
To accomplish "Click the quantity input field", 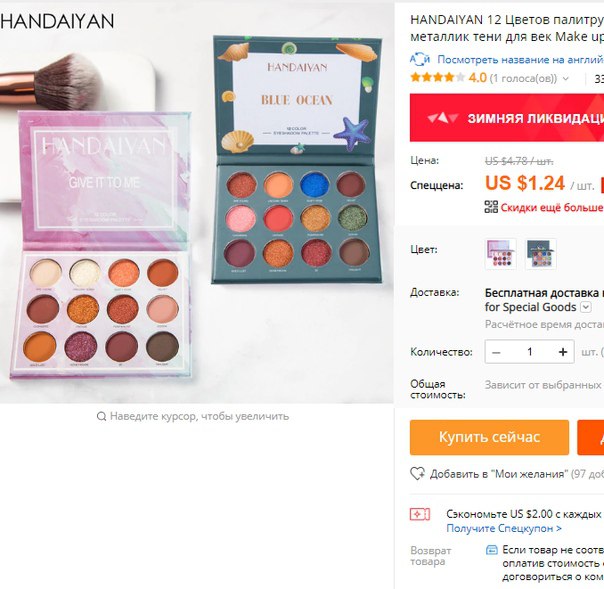I will (x=530, y=352).
